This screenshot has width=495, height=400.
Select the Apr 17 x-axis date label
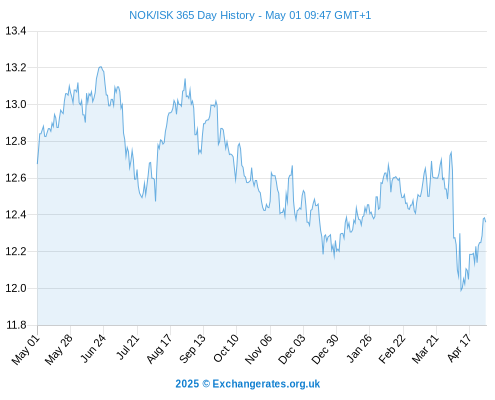tap(459, 348)
